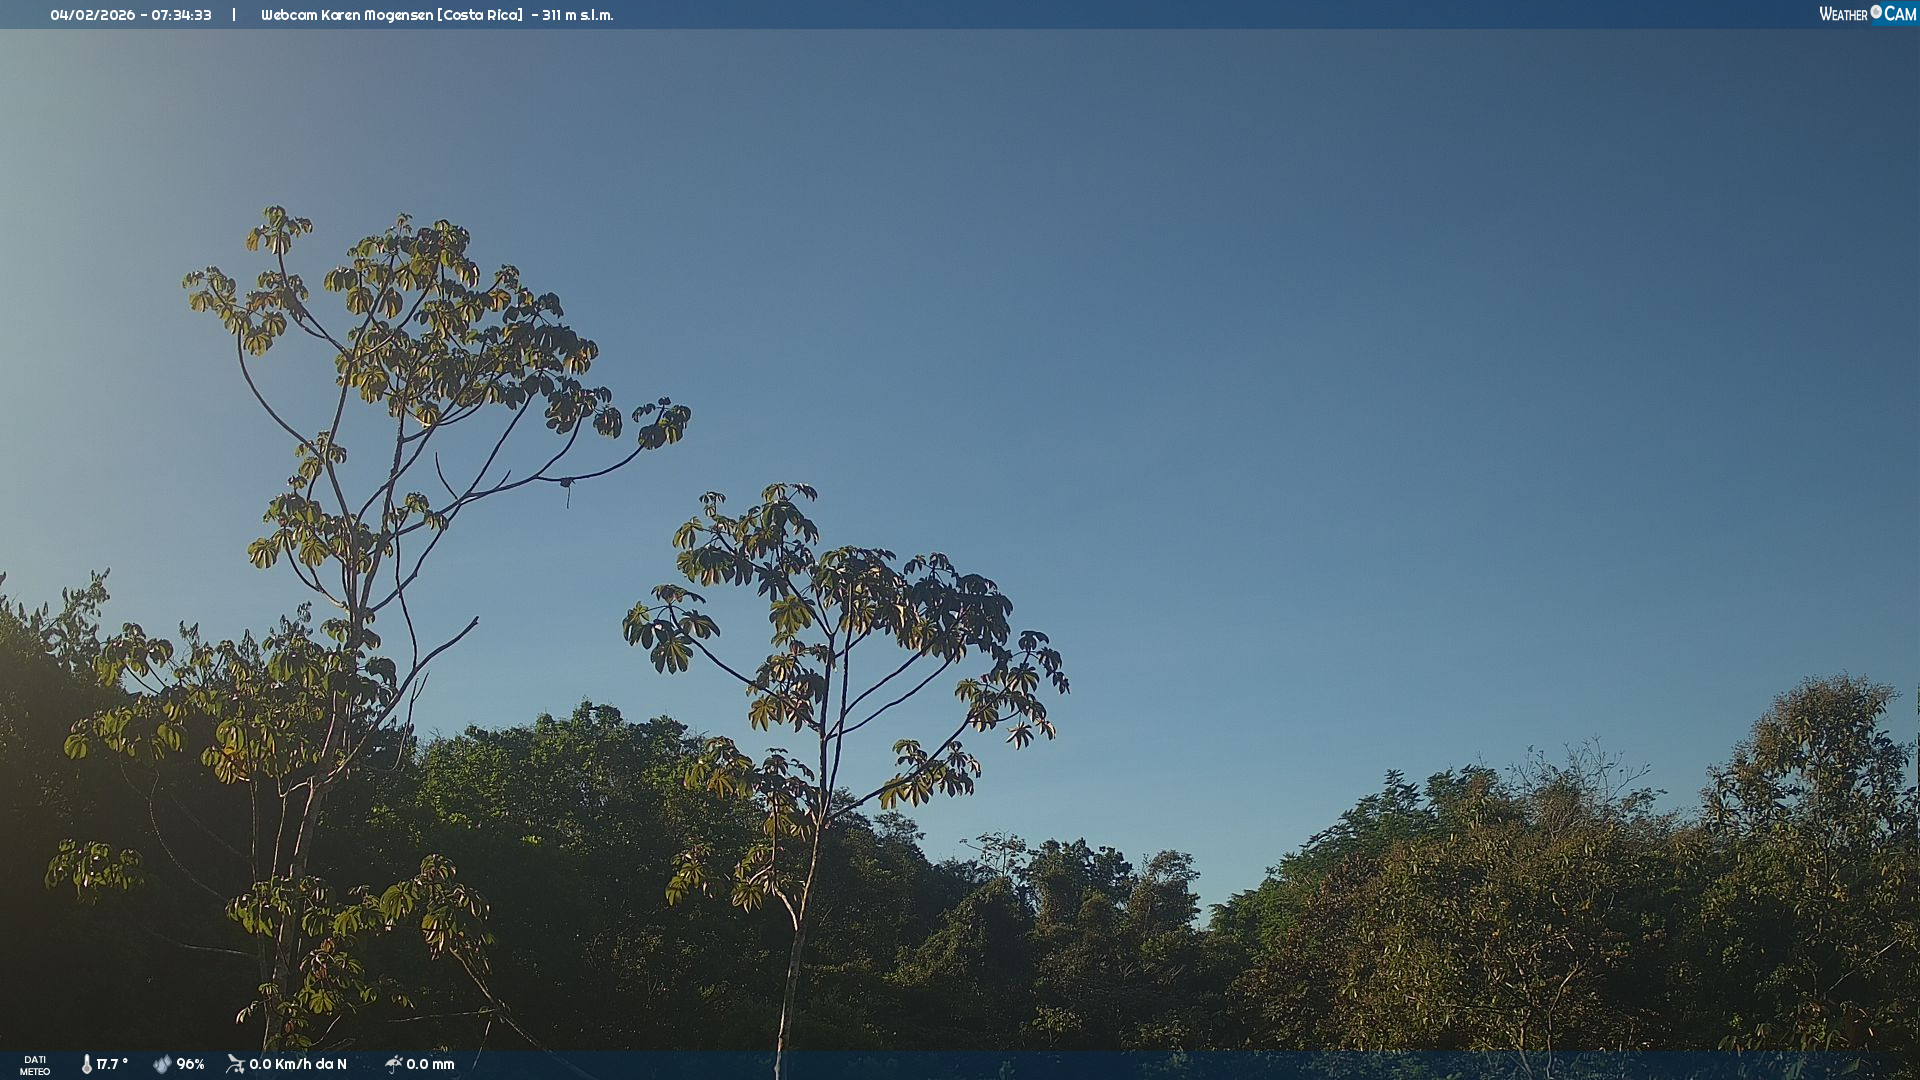The image size is (1920, 1080).
Task: Click the 04/02/2026 date stamp
Action: (92, 15)
